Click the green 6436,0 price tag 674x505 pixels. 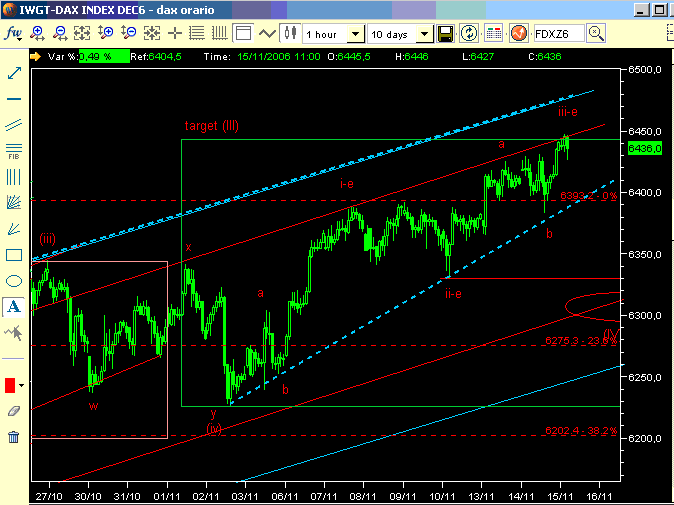[645, 149]
